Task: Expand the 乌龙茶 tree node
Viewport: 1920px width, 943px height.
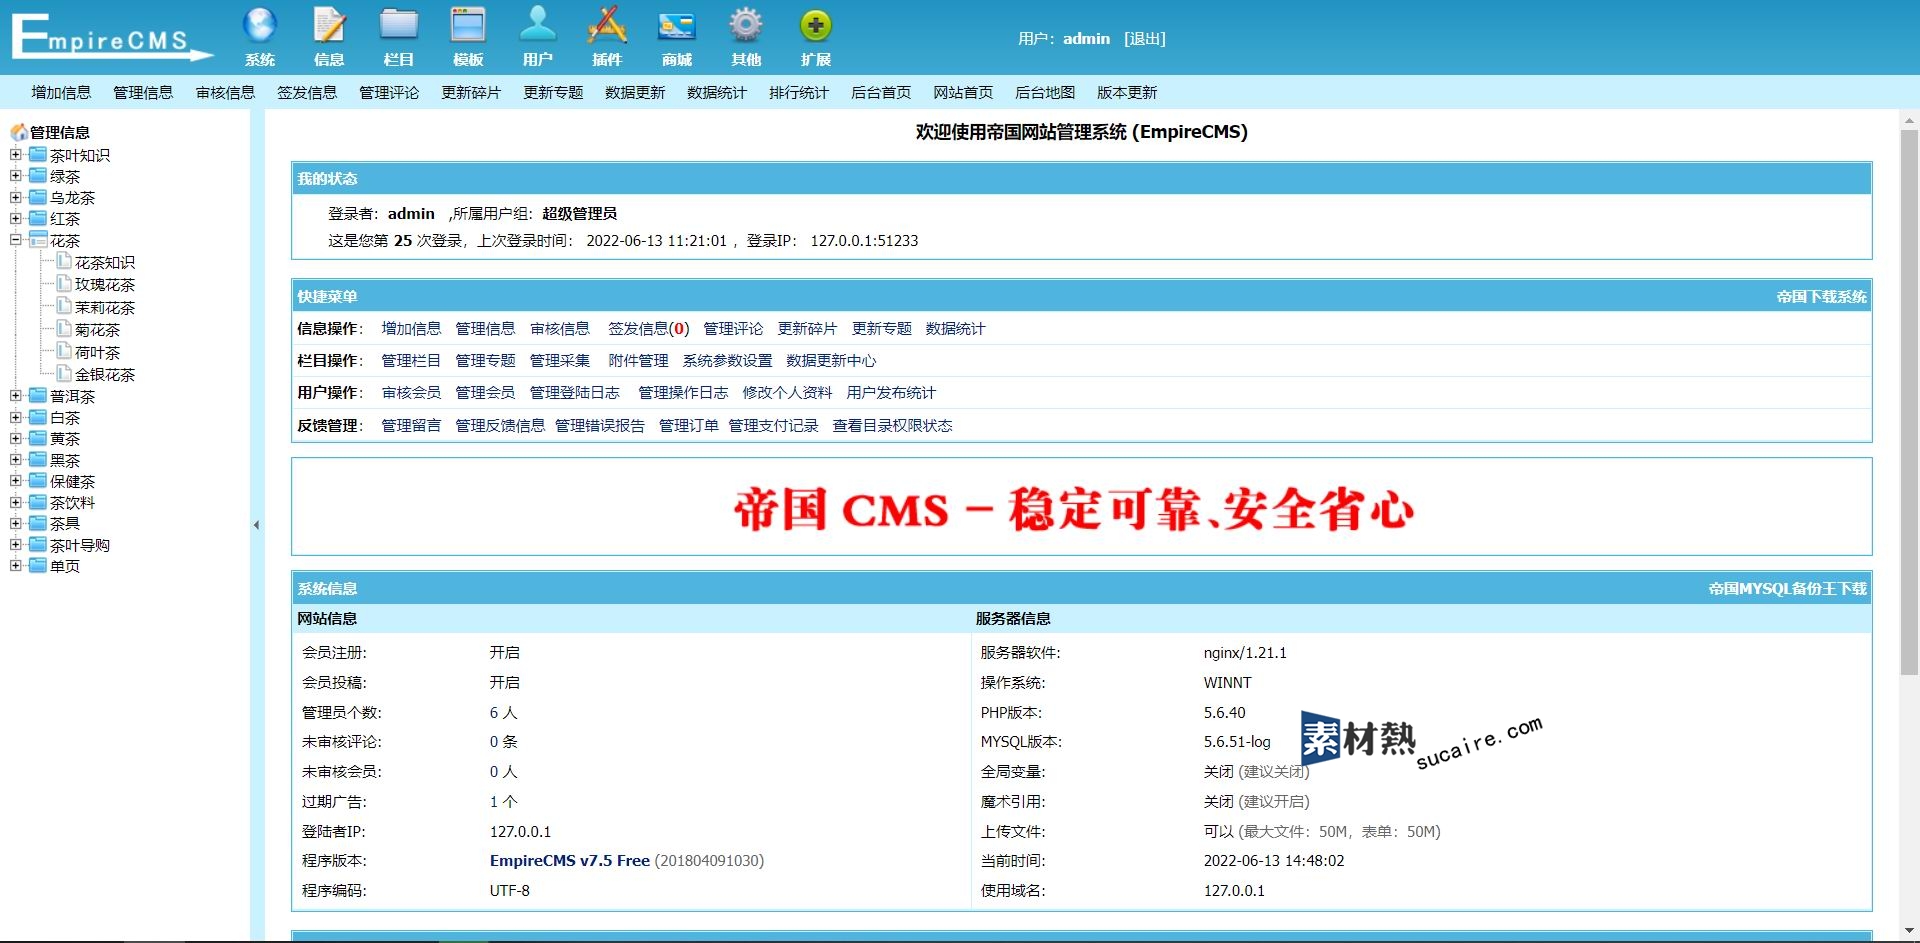Action: pyautogui.click(x=15, y=197)
